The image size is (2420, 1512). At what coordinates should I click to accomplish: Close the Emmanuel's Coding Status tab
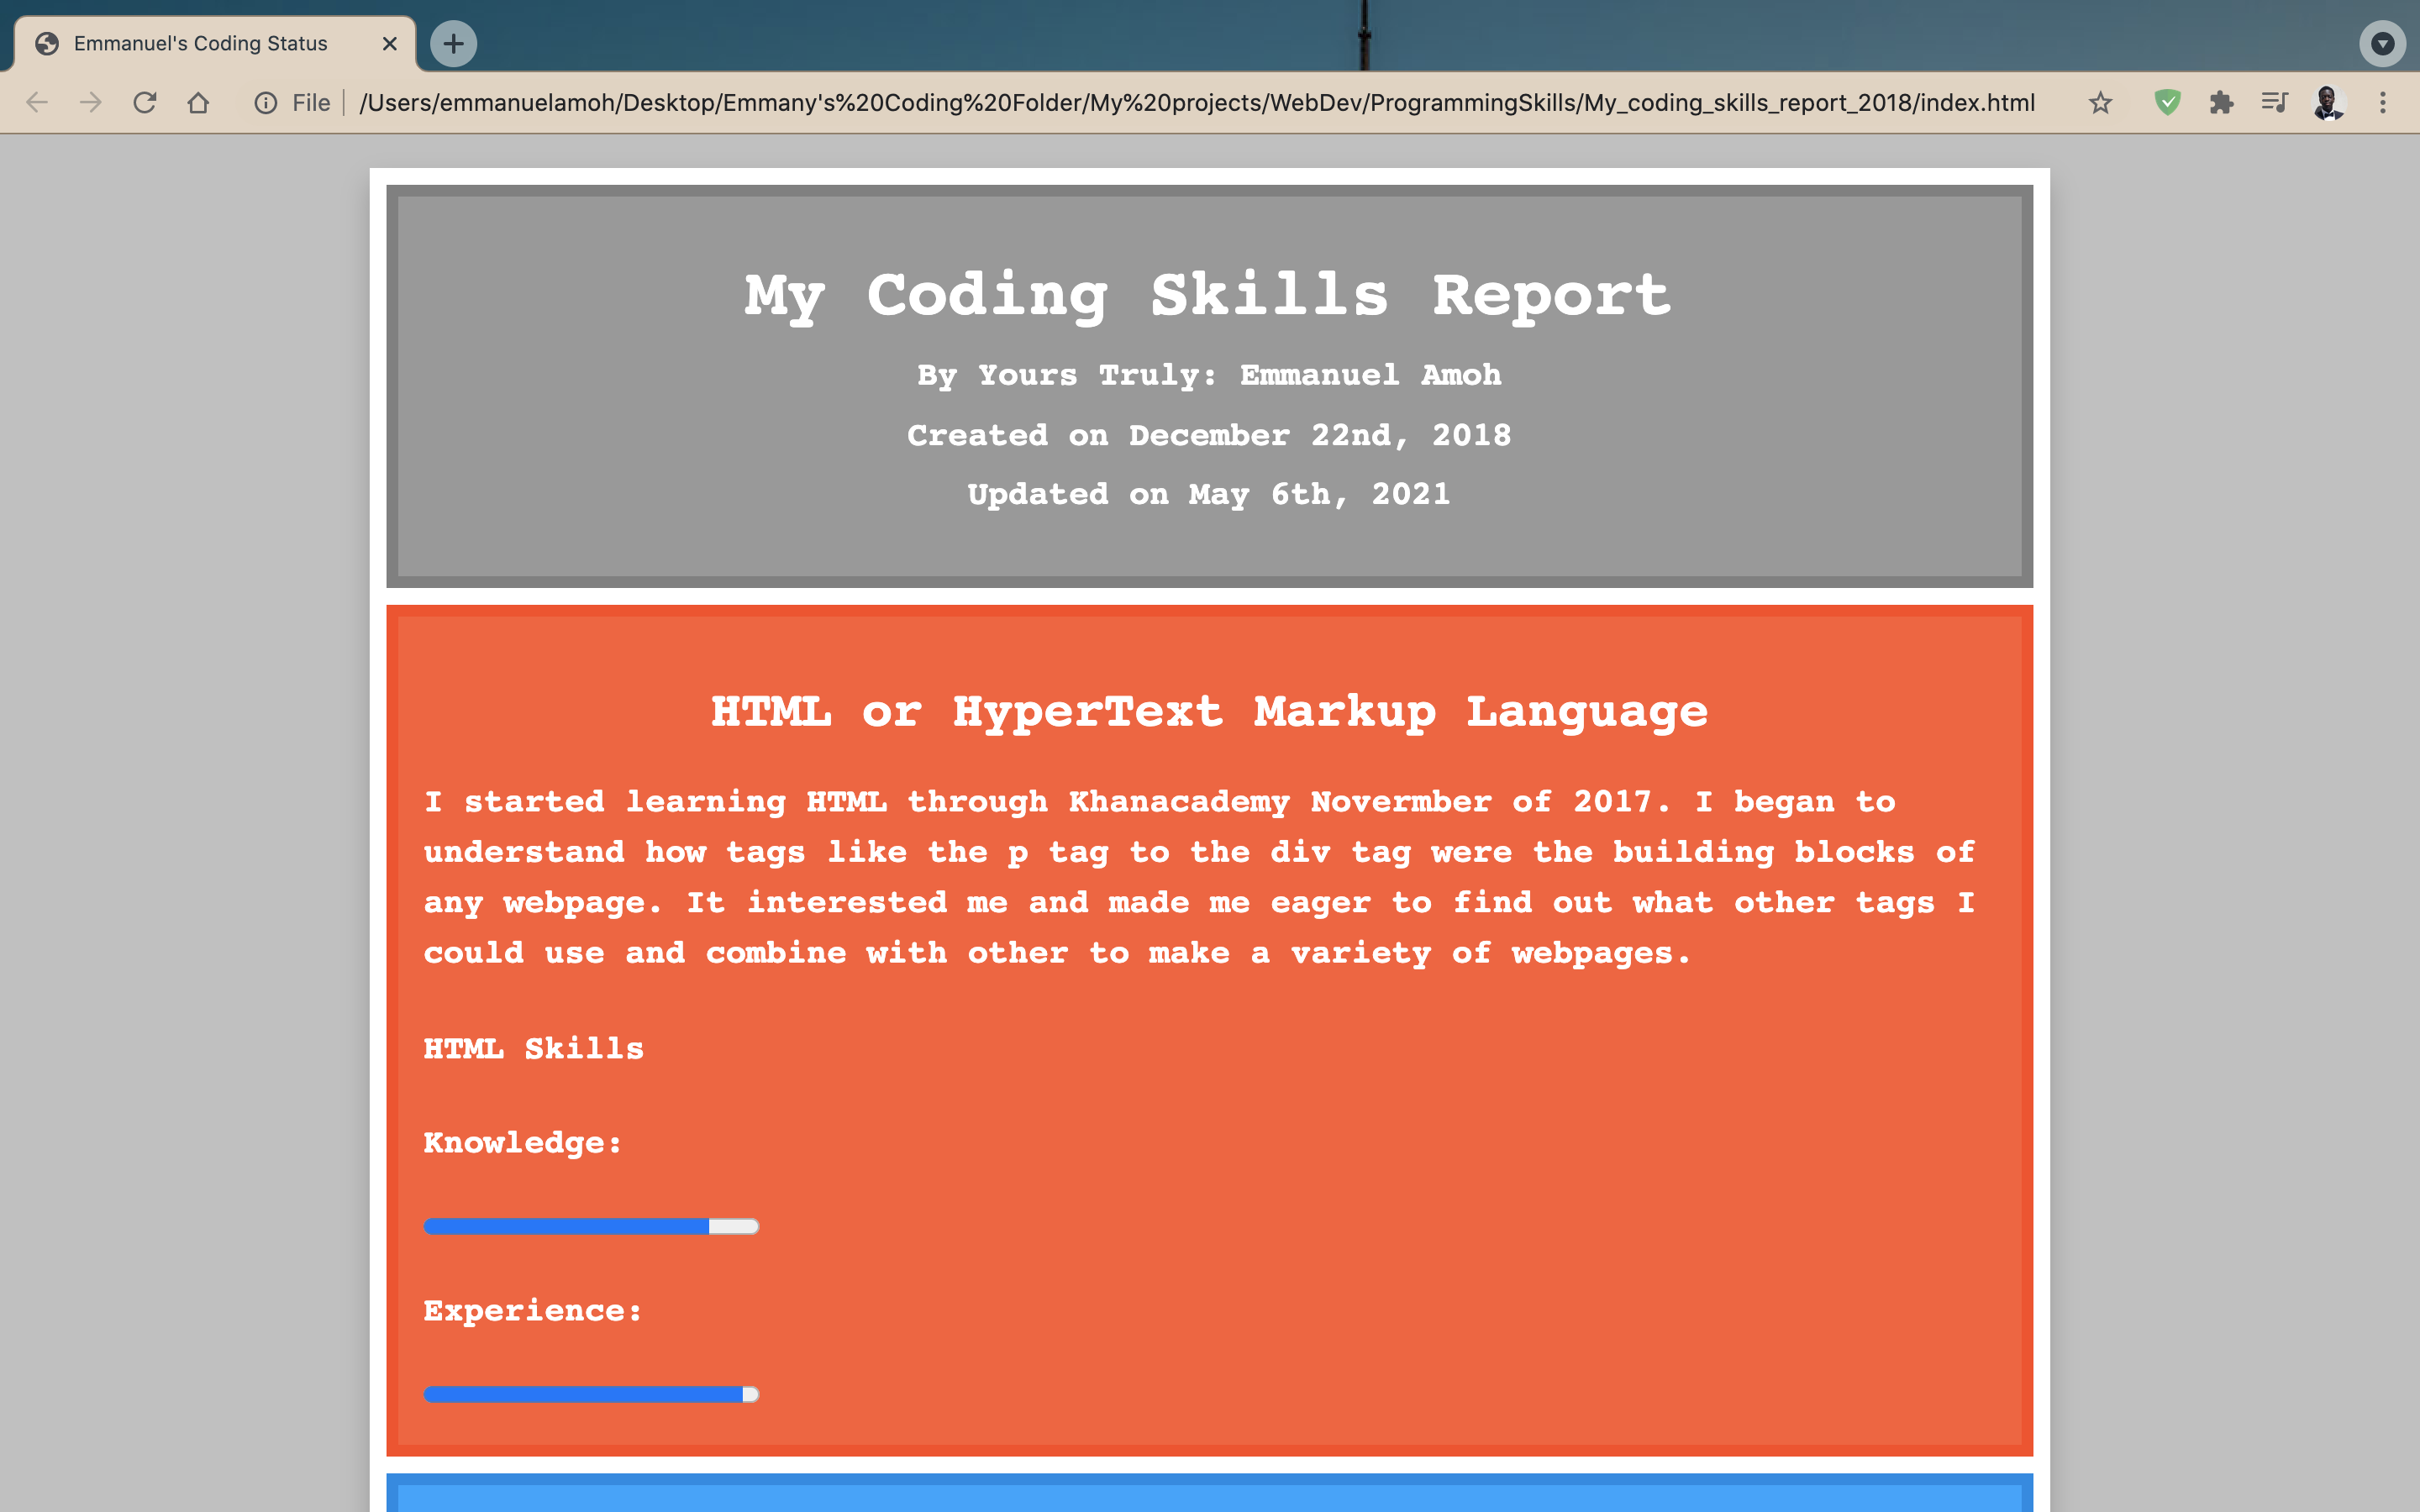tap(390, 43)
